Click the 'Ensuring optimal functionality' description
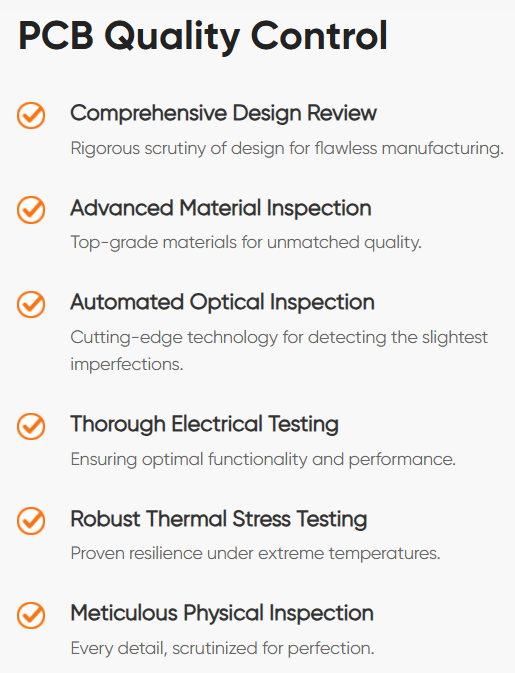This screenshot has width=515, height=673. pyautogui.click(x=263, y=460)
